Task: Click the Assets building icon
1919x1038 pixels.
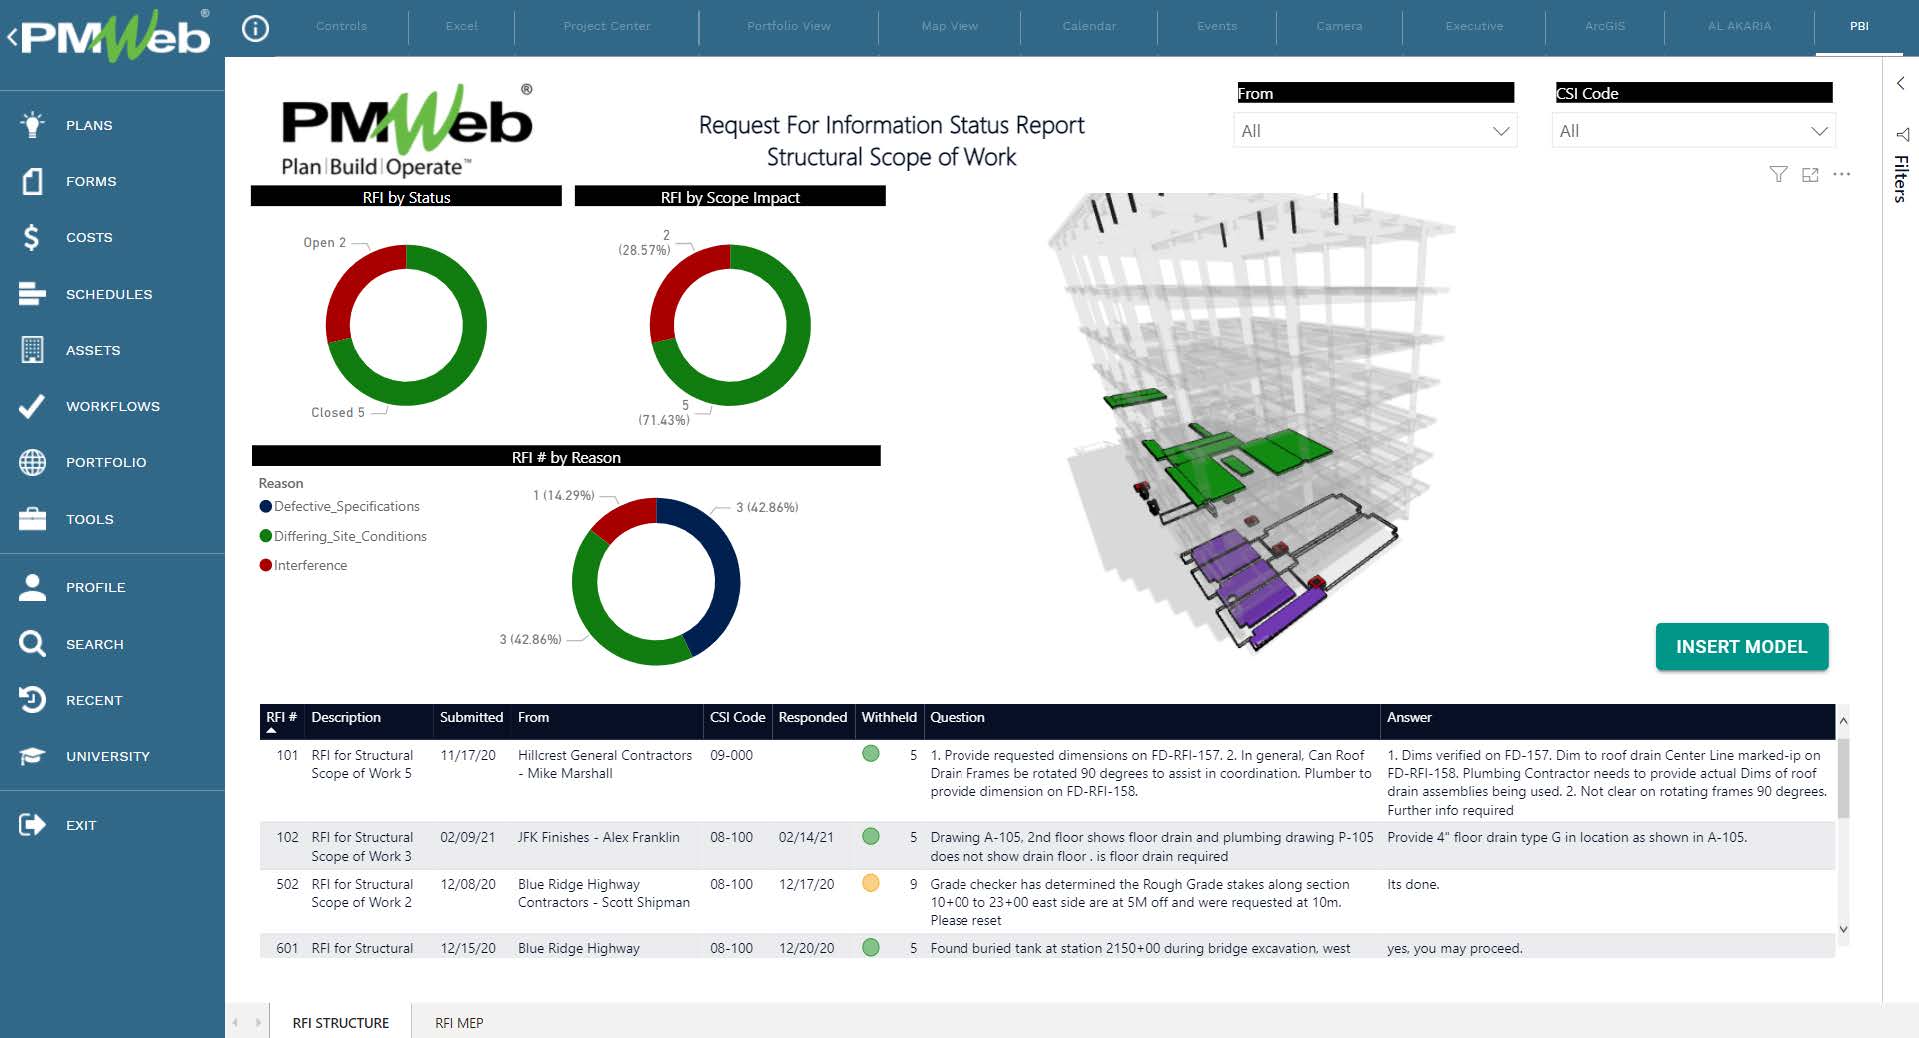Action: tap(32, 350)
